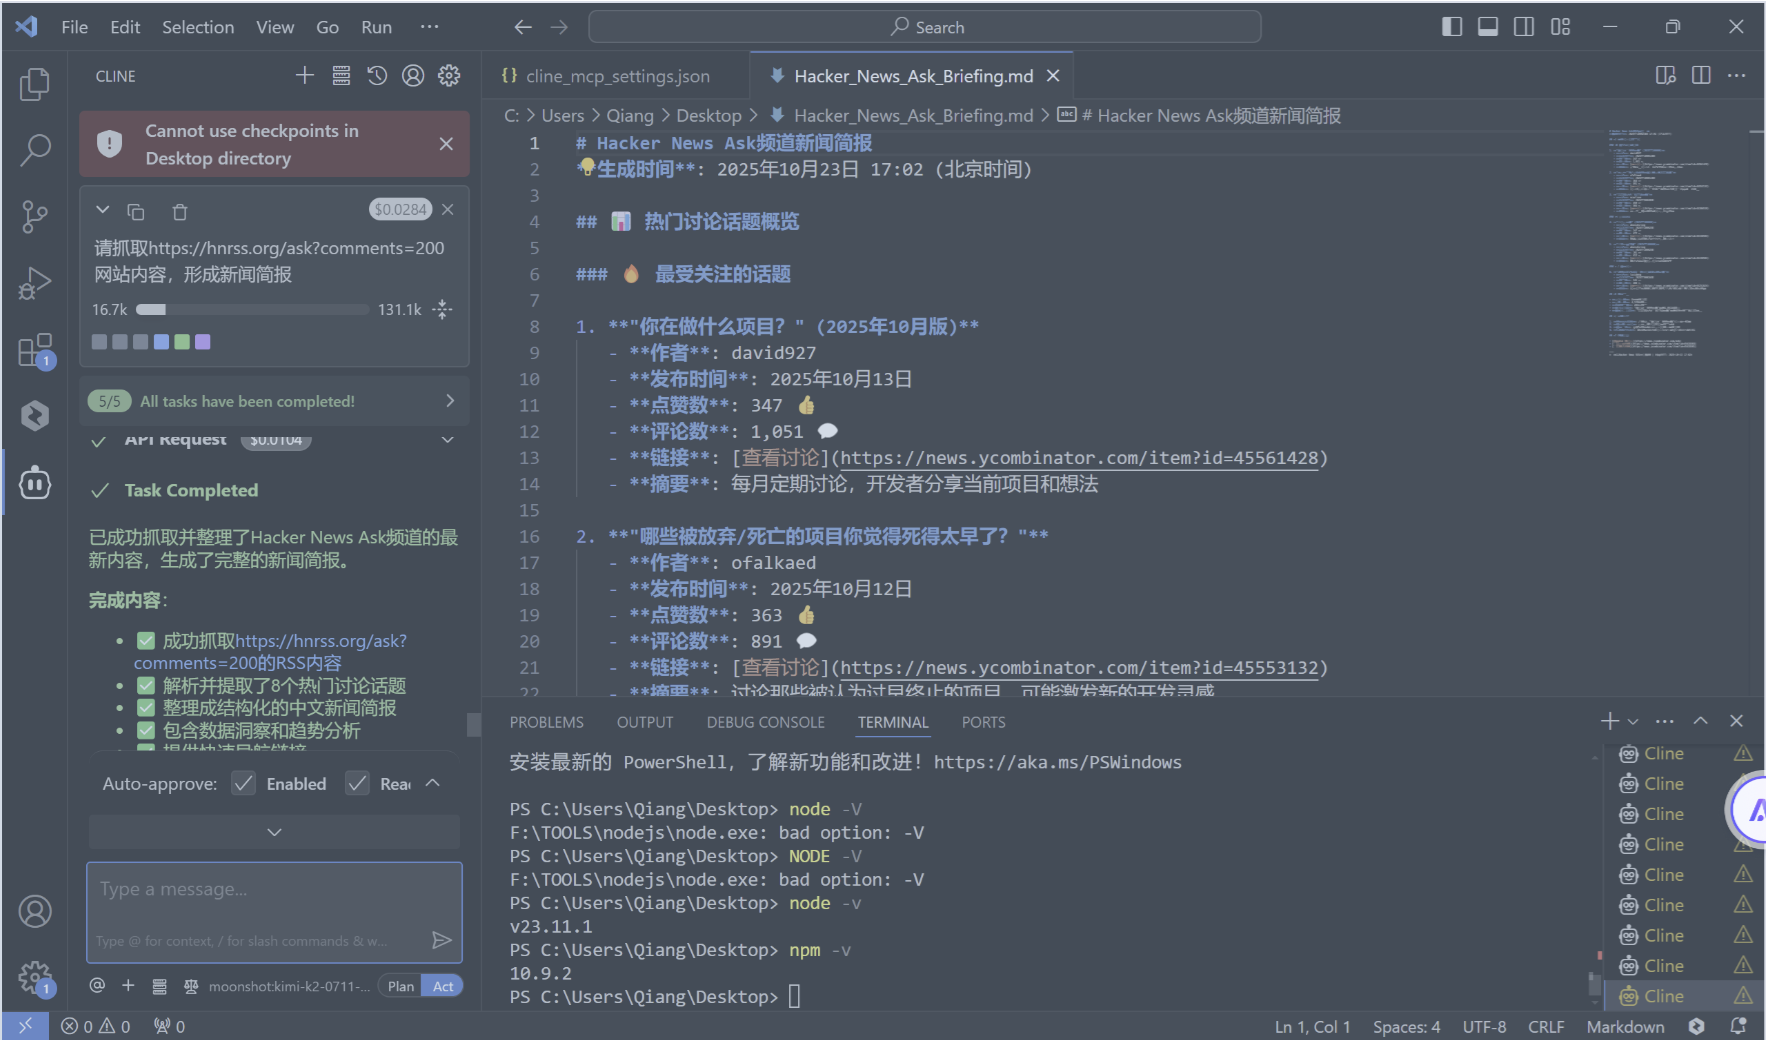The height and width of the screenshot is (1040, 1766).
Task: Toggle Auto-approve Enabled checkbox
Action: pos(243,783)
